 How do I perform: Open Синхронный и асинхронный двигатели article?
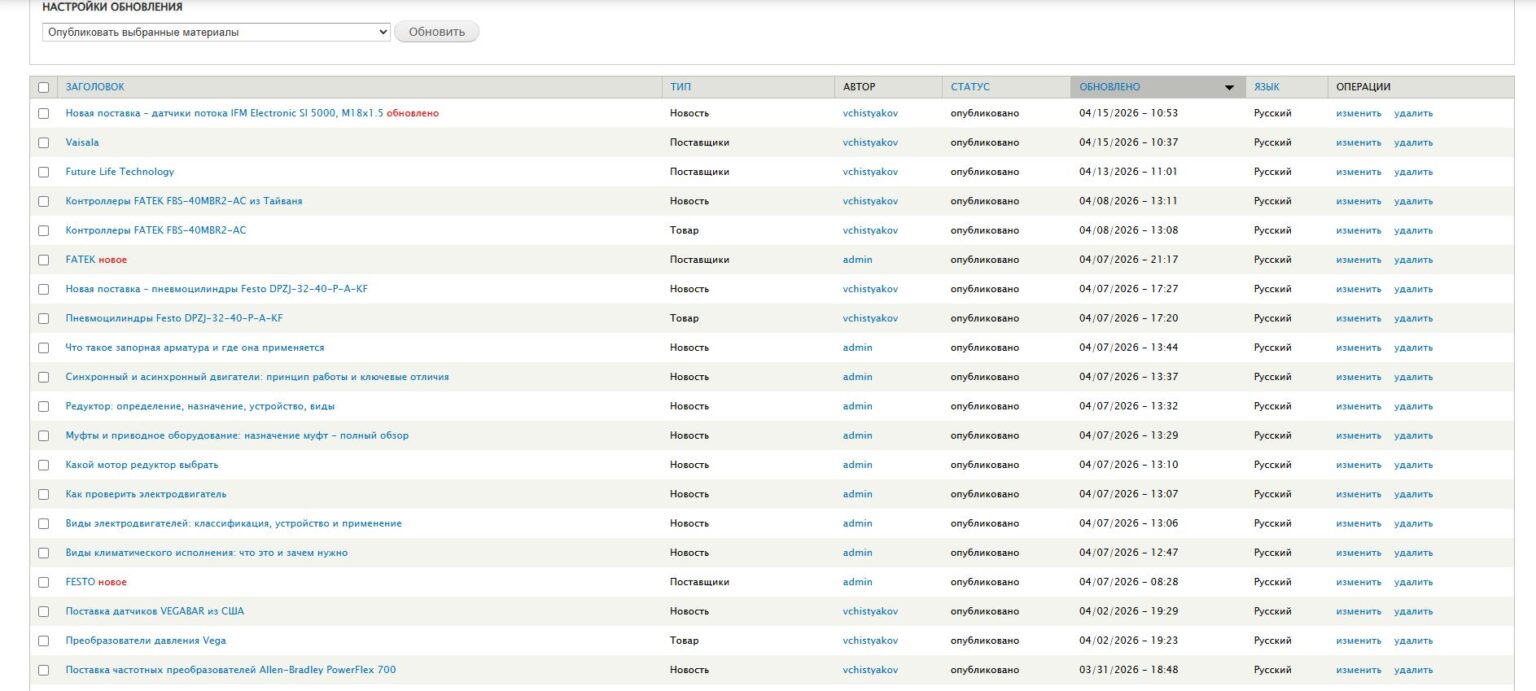pyautogui.click(x=257, y=377)
